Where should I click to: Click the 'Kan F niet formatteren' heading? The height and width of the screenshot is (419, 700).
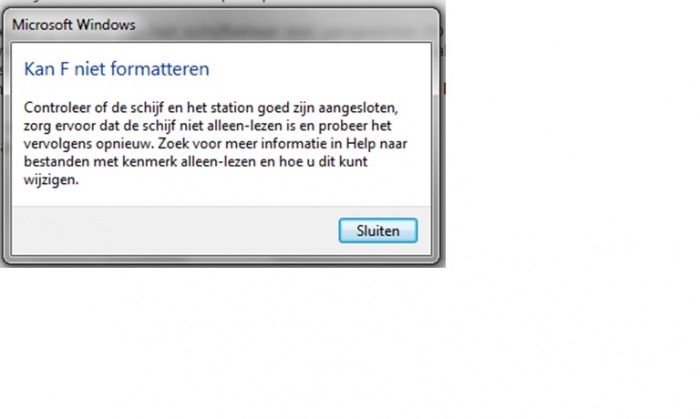click(x=117, y=69)
